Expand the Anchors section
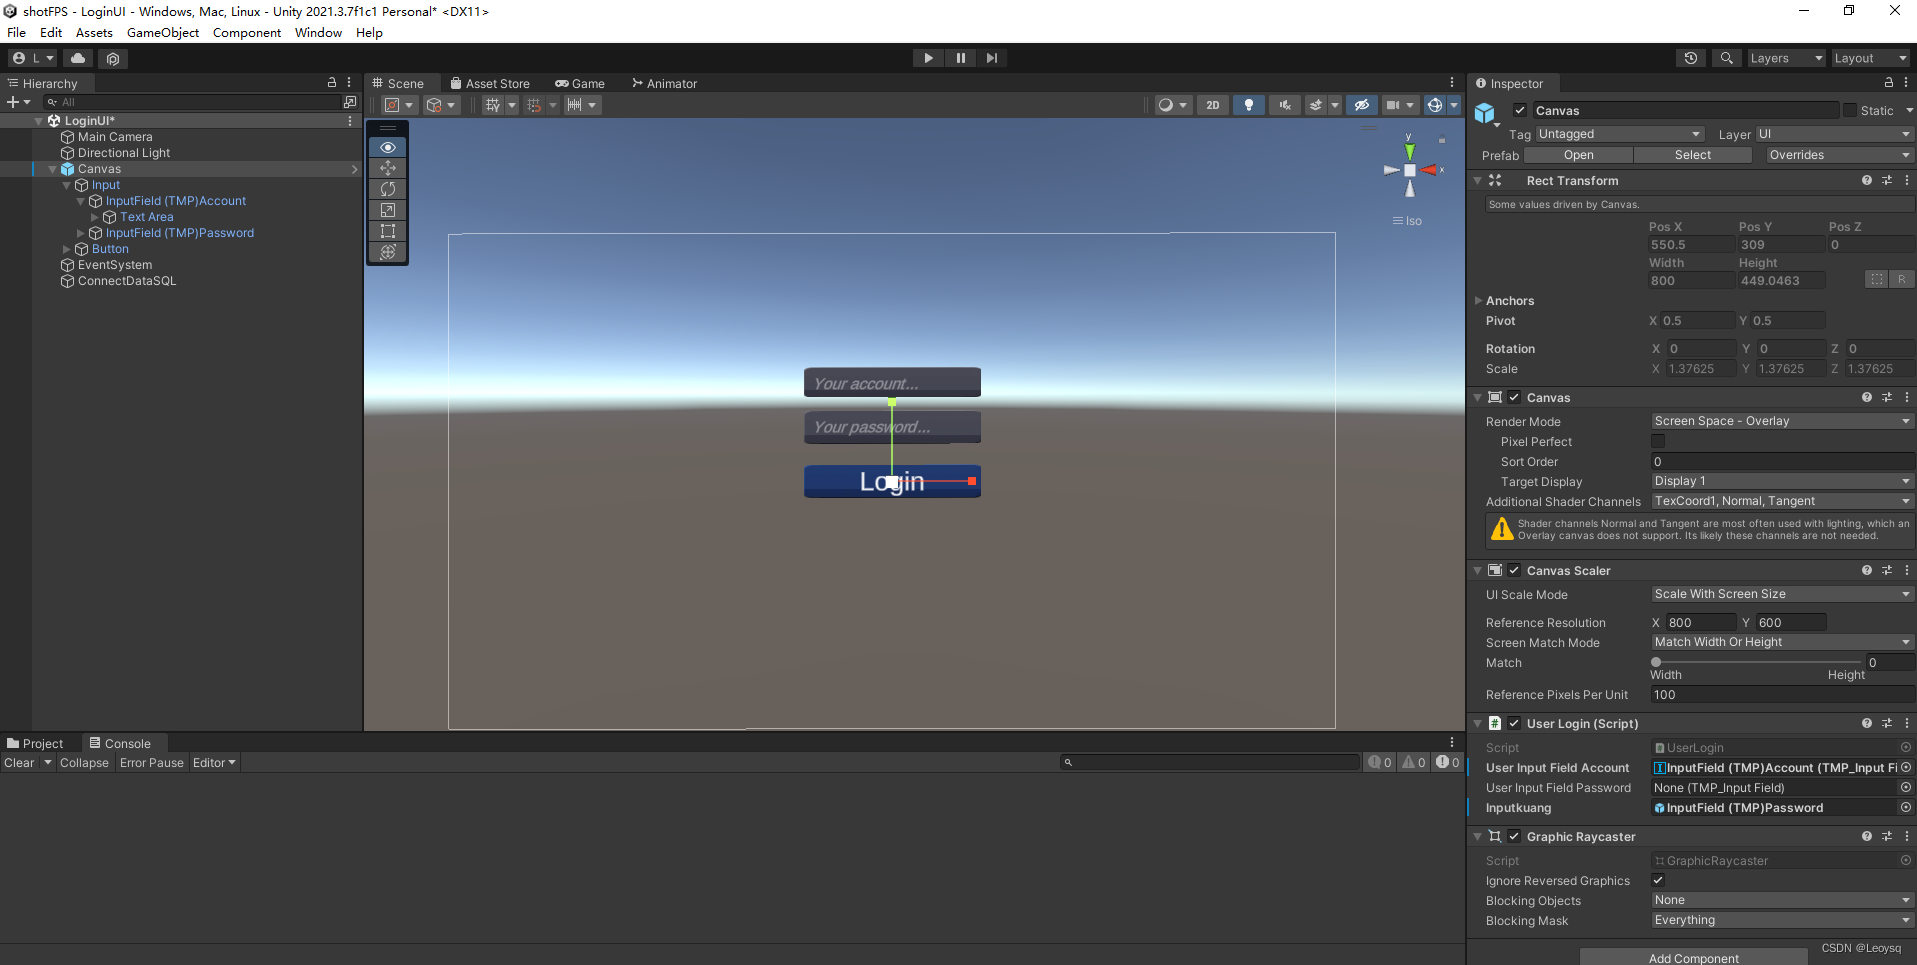 (x=1479, y=300)
